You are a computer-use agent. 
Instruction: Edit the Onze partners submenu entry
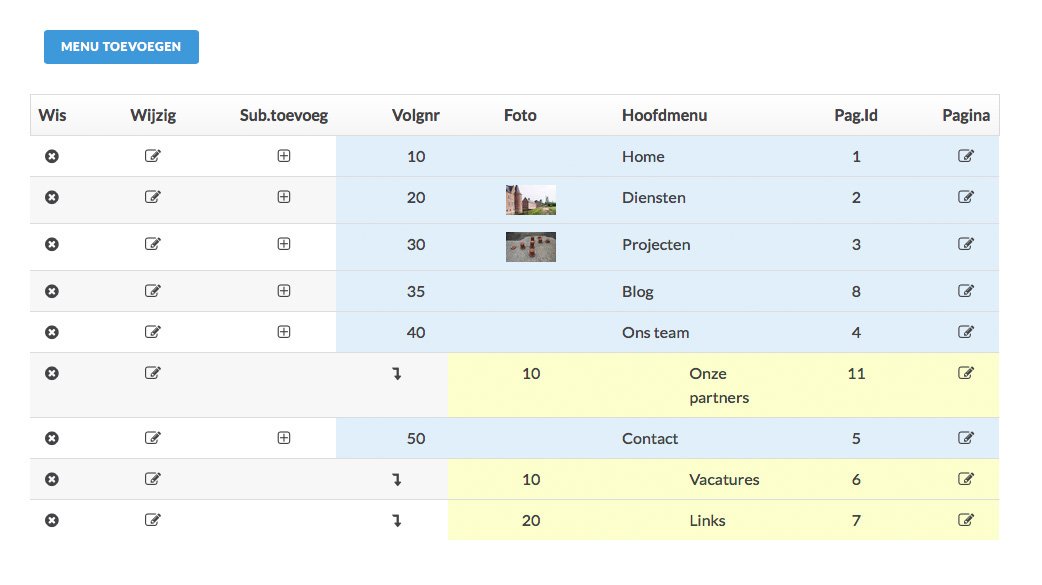tap(153, 373)
